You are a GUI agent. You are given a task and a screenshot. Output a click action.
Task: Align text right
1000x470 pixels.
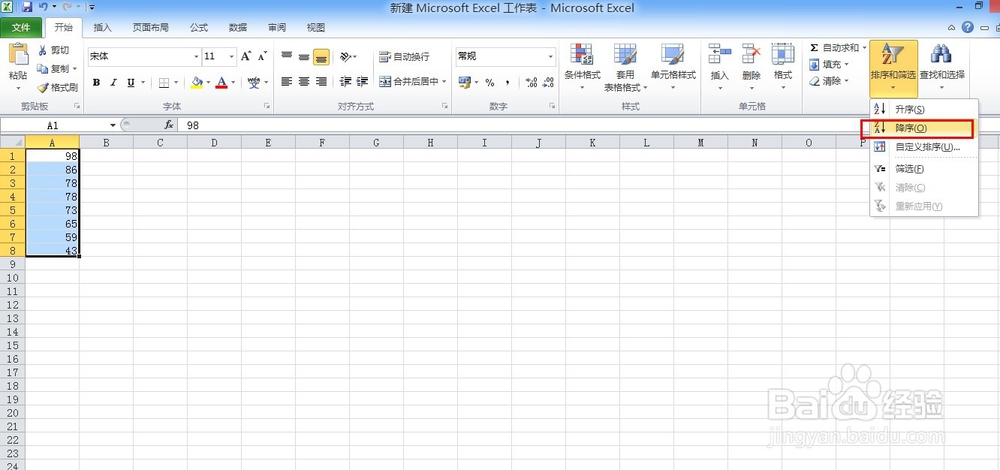(321, 82)
